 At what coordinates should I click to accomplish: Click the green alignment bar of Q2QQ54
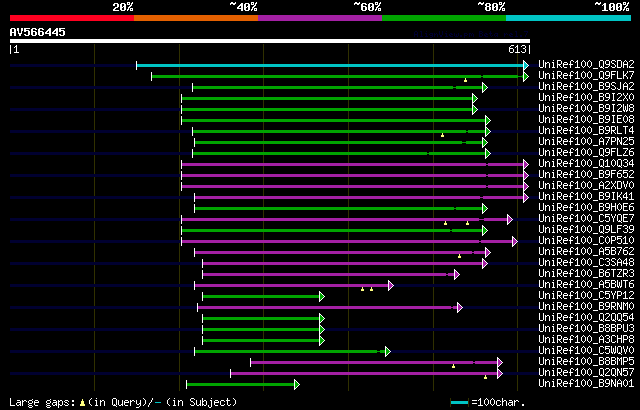point(261,319)
